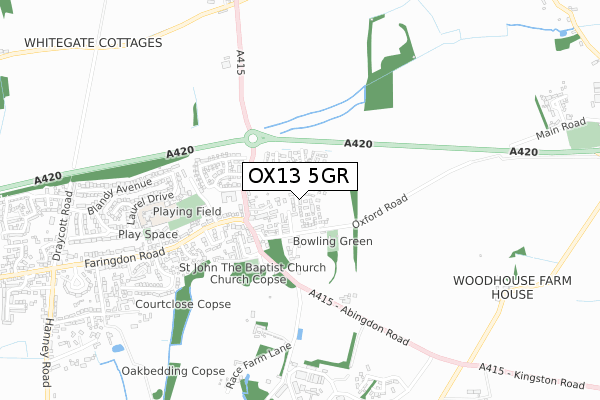Select St John The Baptist Church label
600x400 pixels.
coord(253,267)
